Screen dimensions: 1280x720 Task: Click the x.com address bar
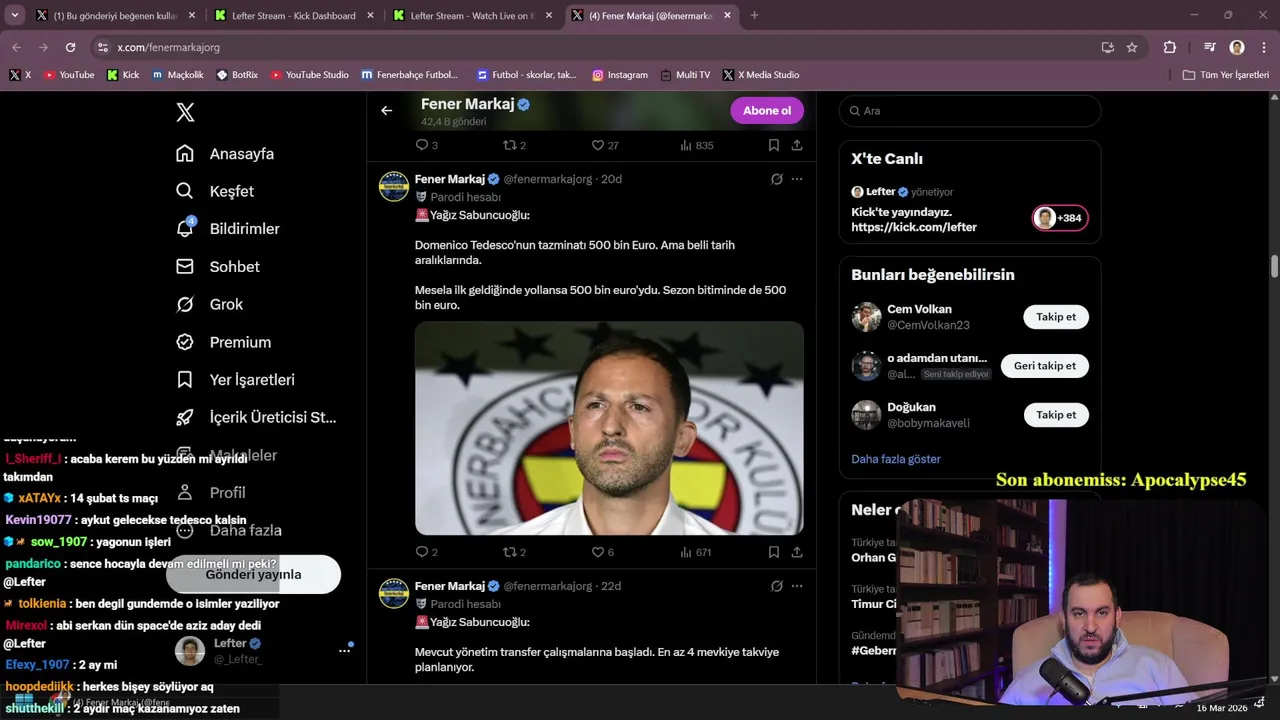coord(590,47)
